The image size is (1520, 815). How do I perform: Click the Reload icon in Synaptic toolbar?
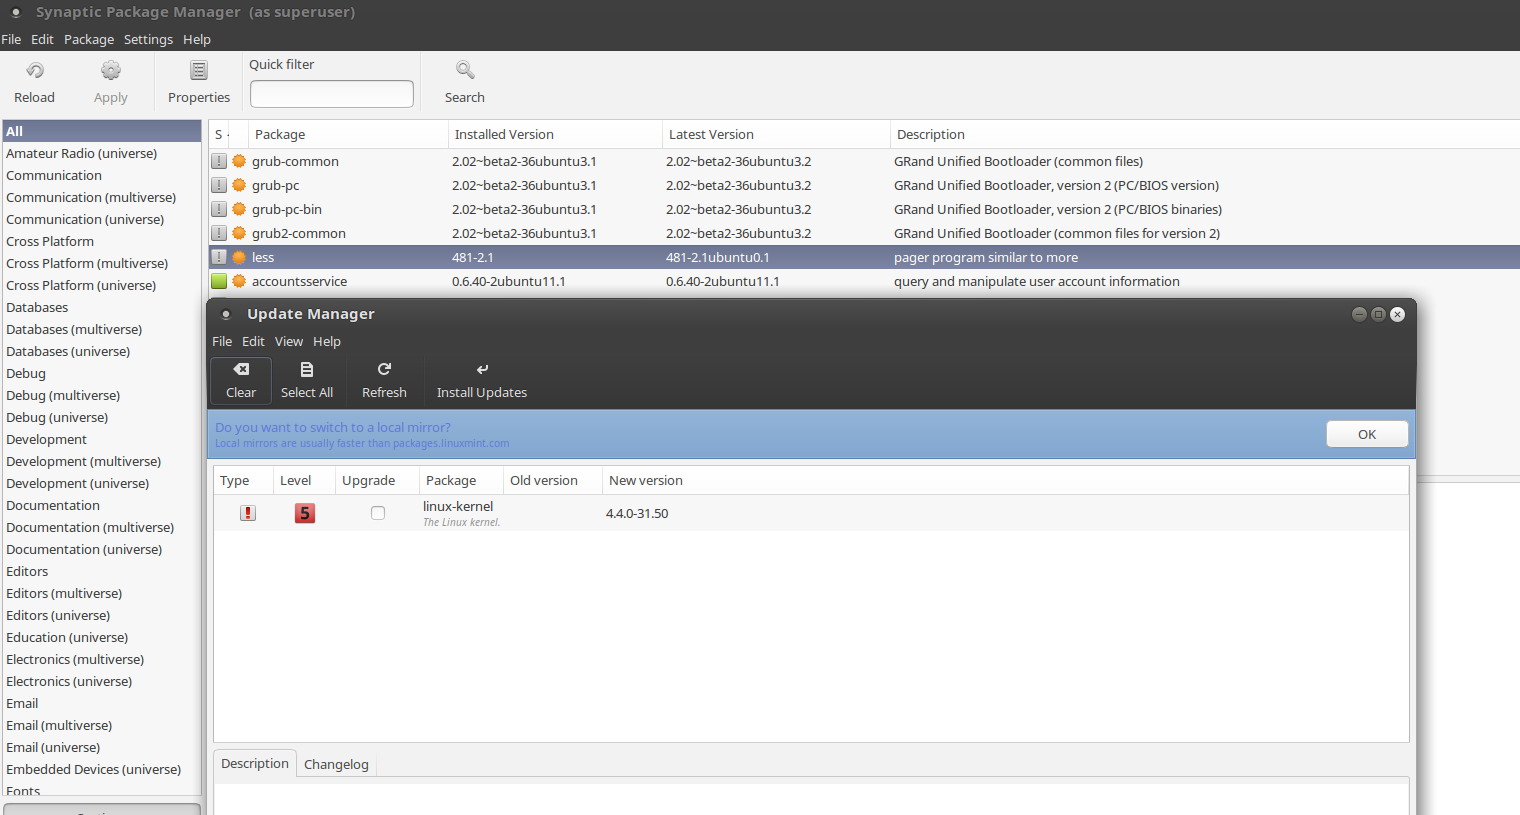click(x=35, y=70)
